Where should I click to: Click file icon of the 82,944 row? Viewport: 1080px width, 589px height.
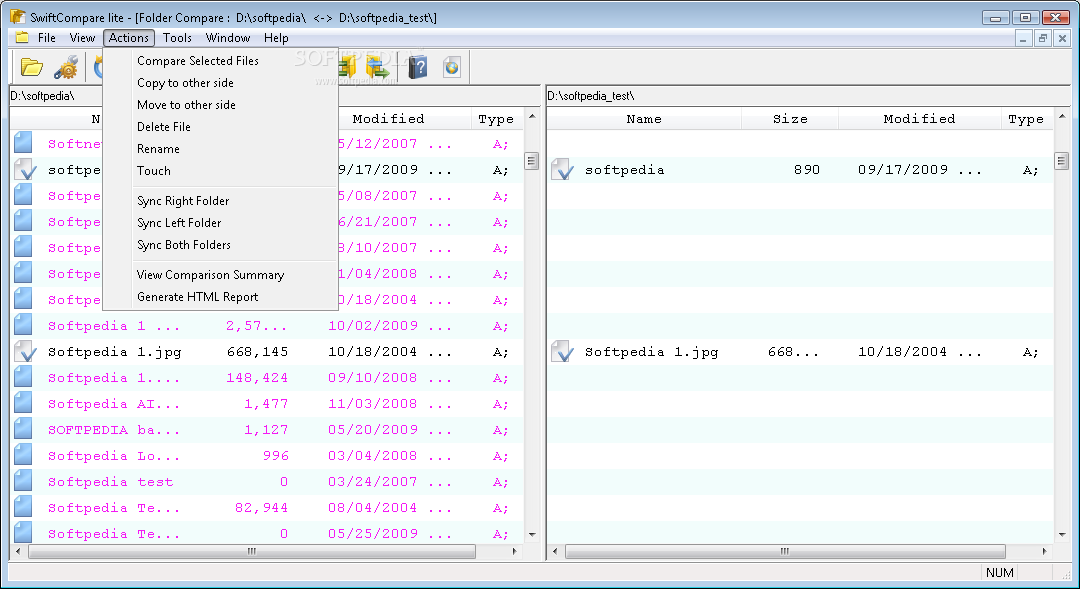click(x=23, y=508)
